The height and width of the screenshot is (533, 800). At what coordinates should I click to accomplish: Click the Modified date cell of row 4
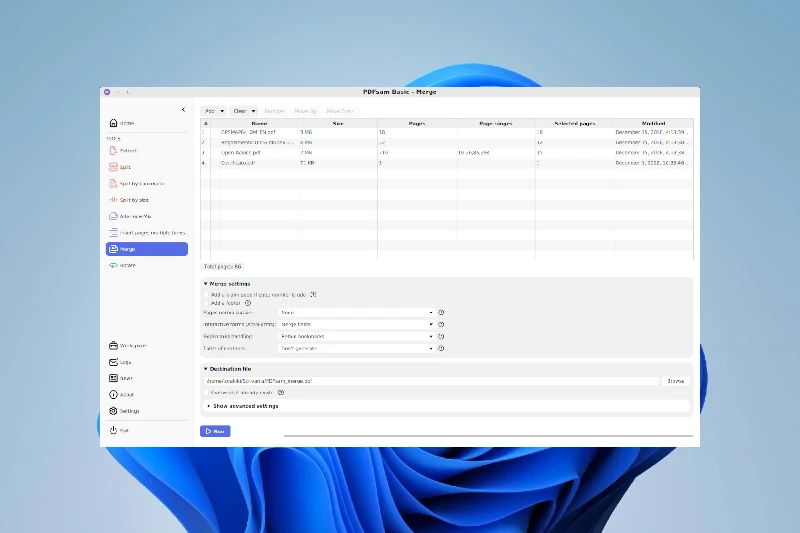click(x=652, y=163)
